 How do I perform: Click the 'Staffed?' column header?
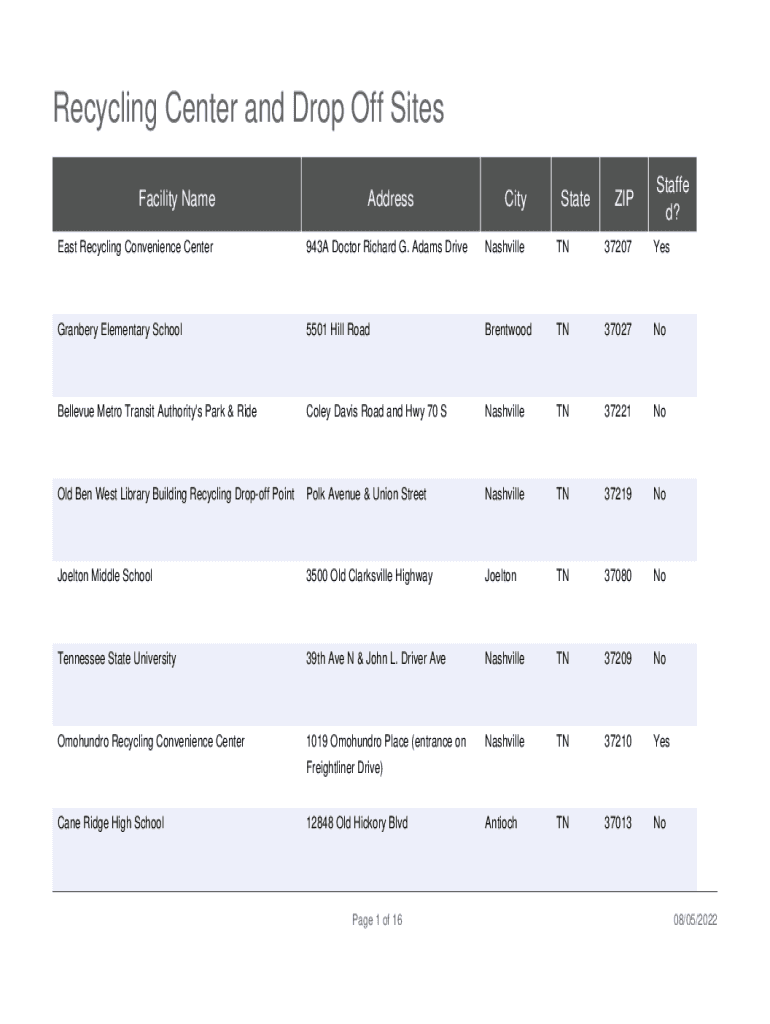click(672, 199)
